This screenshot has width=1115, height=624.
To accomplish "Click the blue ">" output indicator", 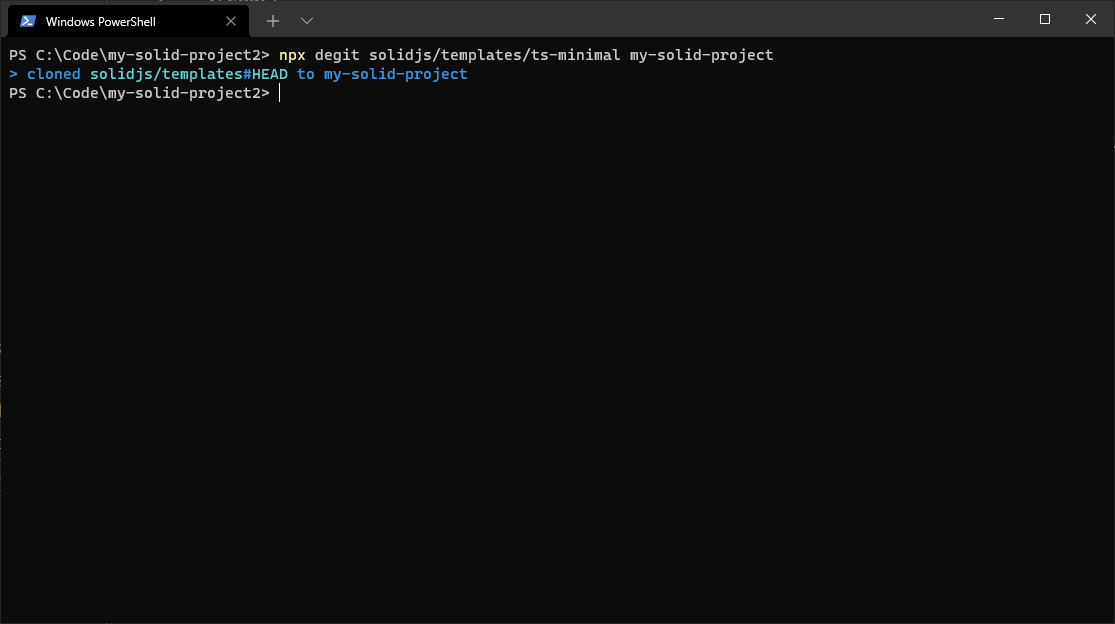I will (x=12, y=73).
